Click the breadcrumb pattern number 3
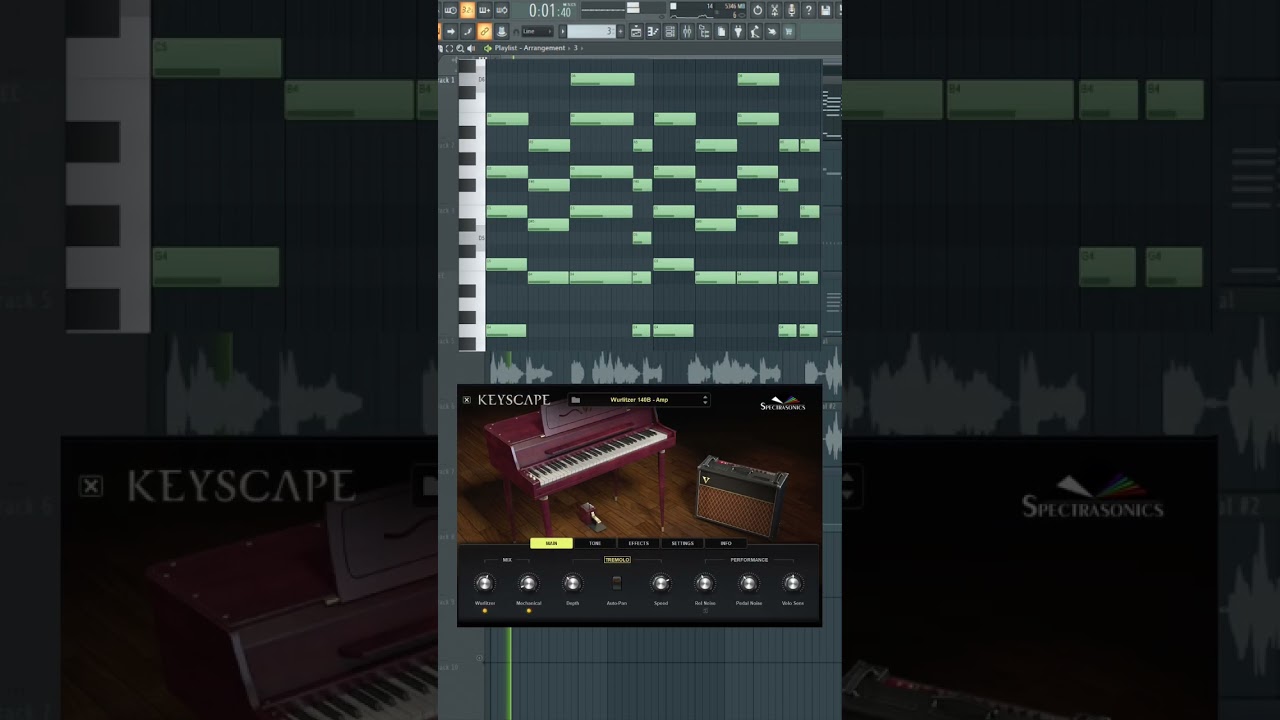This screenshot has height=720, width=1280. point(576,48)
